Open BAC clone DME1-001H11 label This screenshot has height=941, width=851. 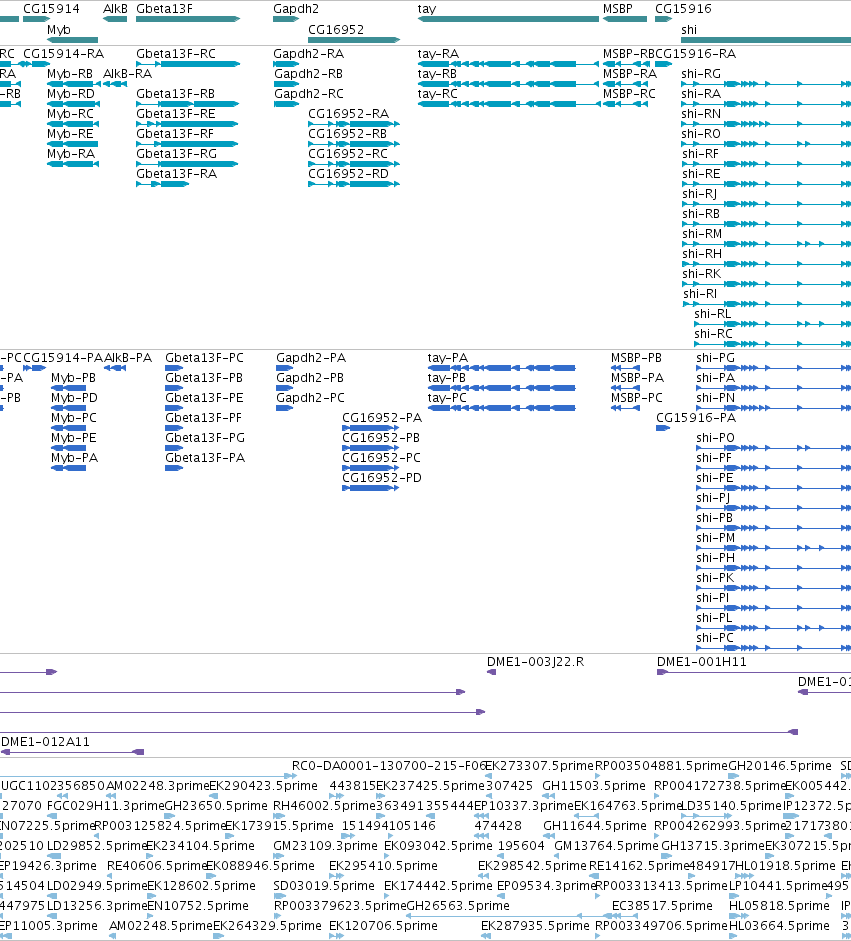coord(702,662)
